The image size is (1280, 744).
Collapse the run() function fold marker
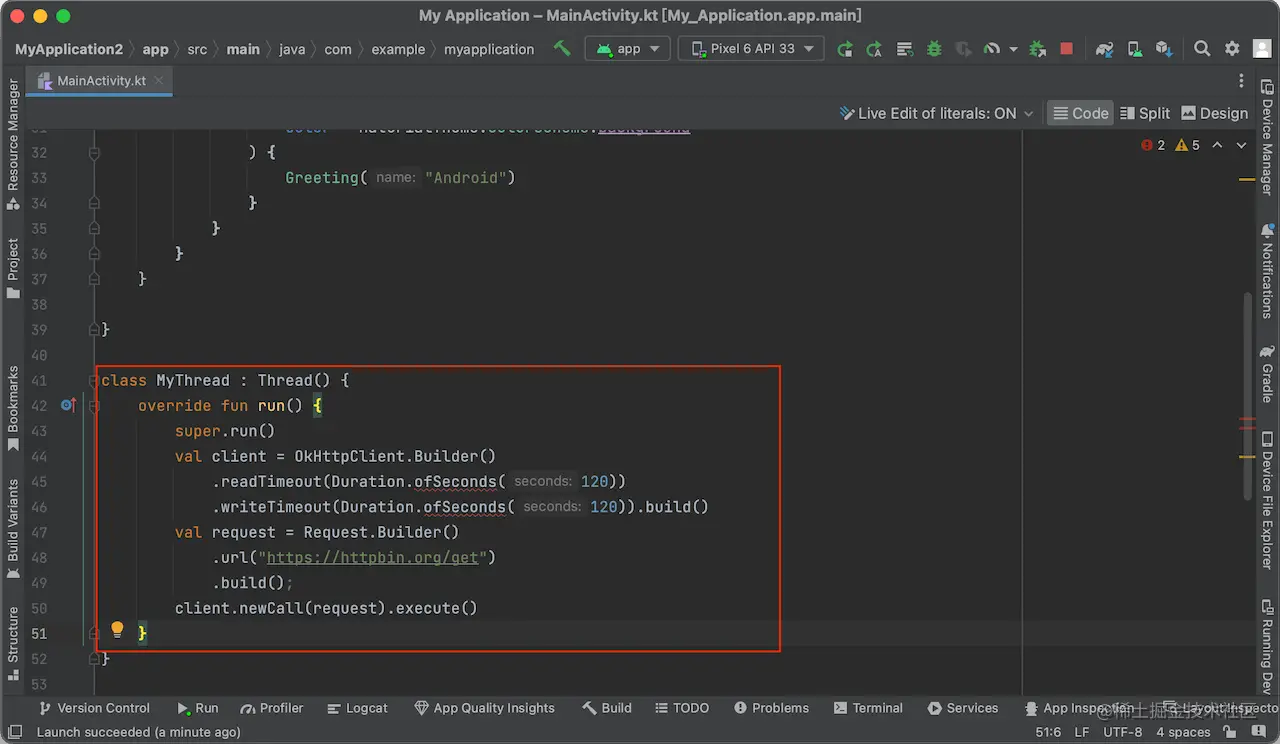pos(94,405)
